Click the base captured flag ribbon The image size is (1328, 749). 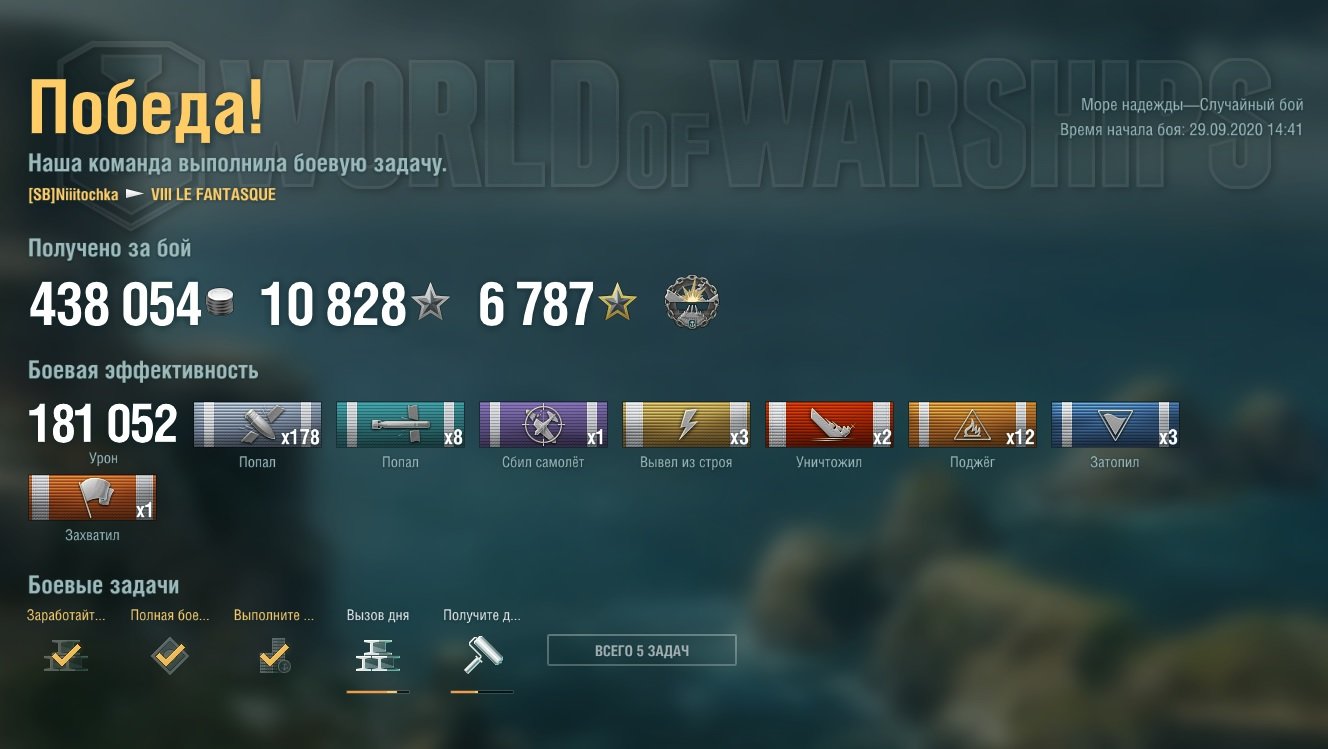pyautogui.click(x=93, y=498)
